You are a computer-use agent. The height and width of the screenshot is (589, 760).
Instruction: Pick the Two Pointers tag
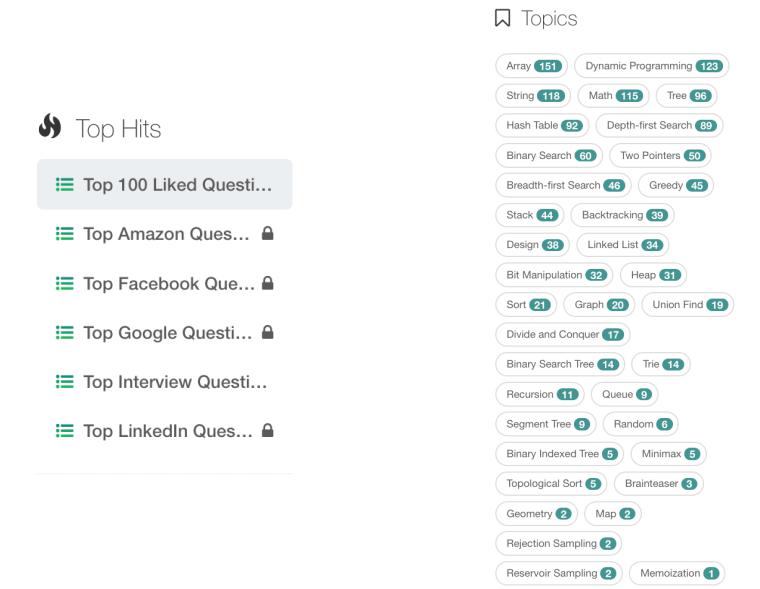click(660, 156)
